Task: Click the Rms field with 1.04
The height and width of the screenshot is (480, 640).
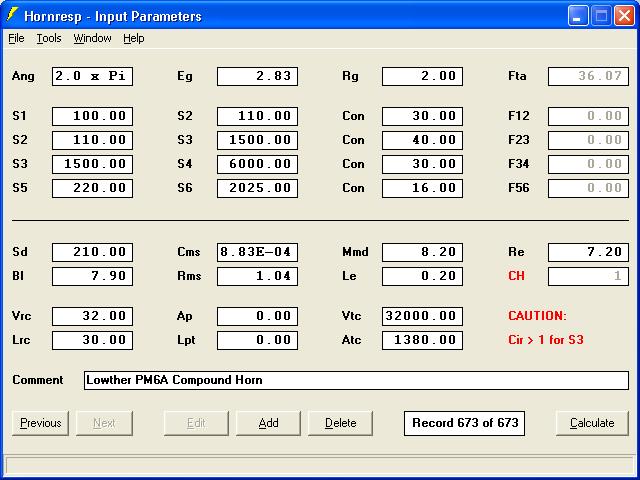Action: click(258, 276)
